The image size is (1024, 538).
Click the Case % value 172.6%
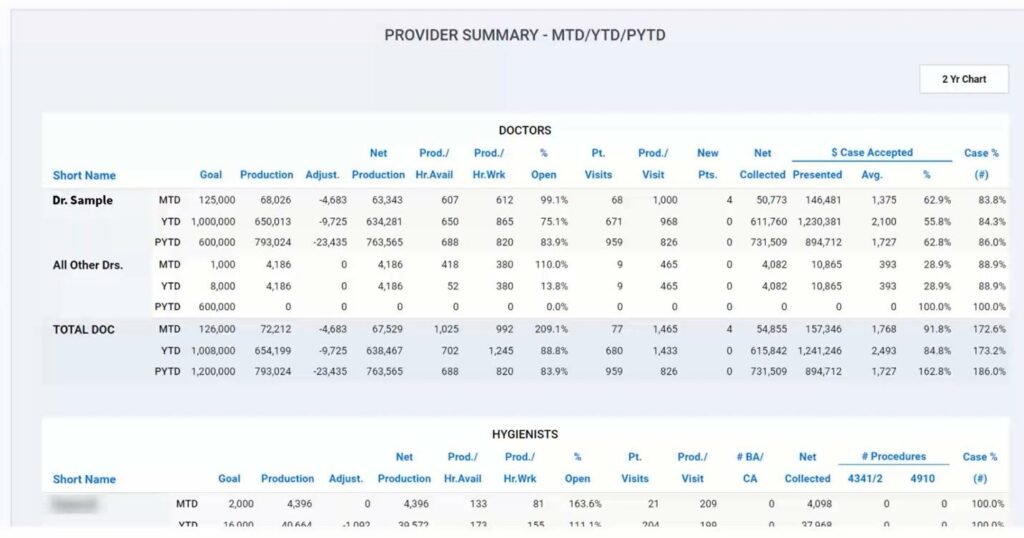coord(989,330)
